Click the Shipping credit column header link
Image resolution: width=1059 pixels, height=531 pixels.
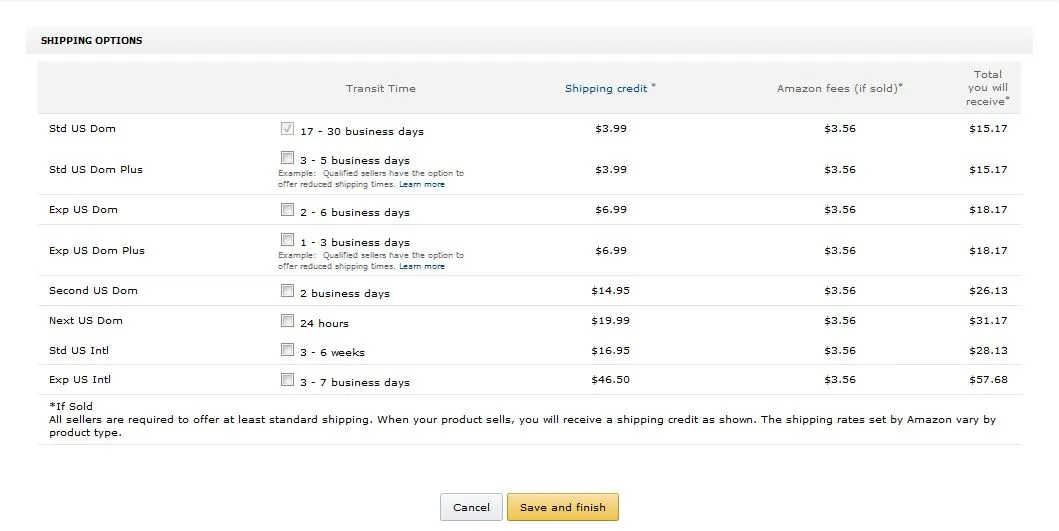click(606, 89)
